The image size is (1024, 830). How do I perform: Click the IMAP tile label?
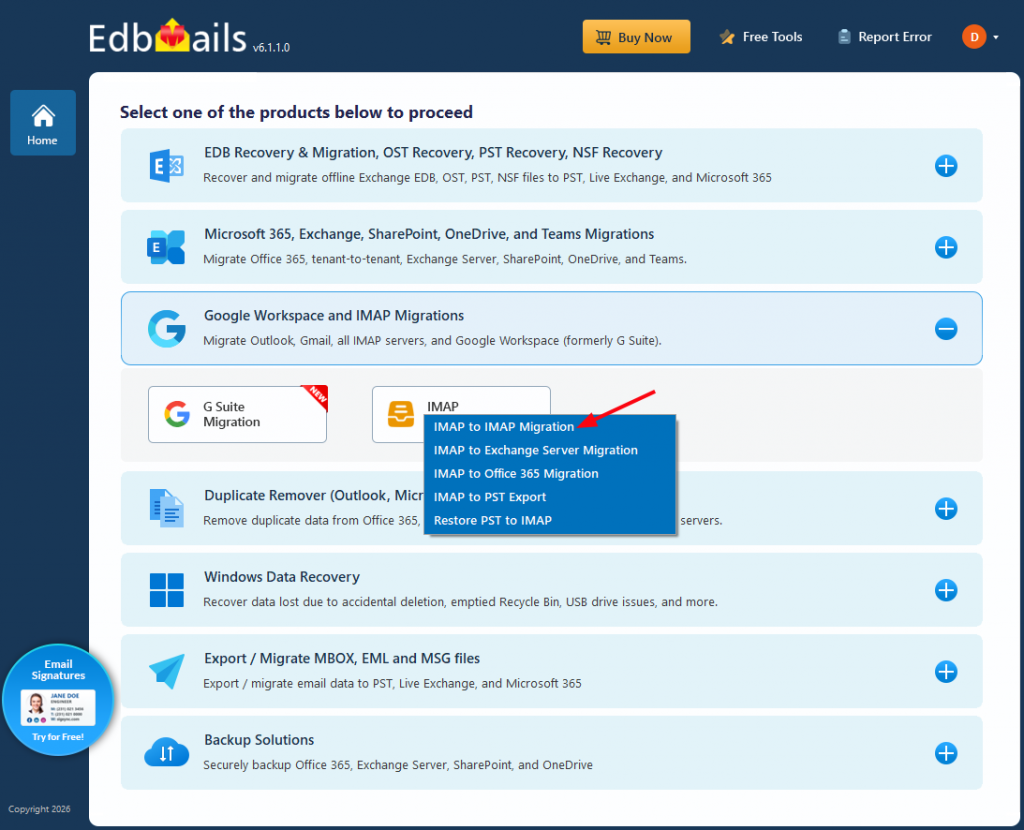pos(443,406)
